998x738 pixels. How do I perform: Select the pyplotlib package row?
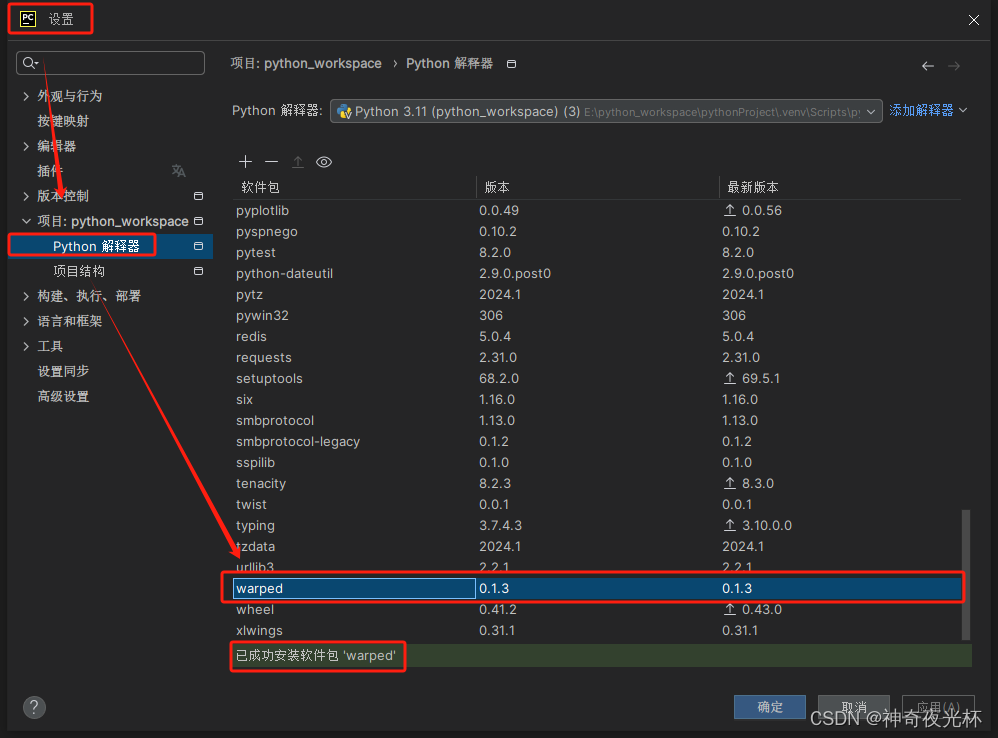pyautogui.click(x=597, y=210)
